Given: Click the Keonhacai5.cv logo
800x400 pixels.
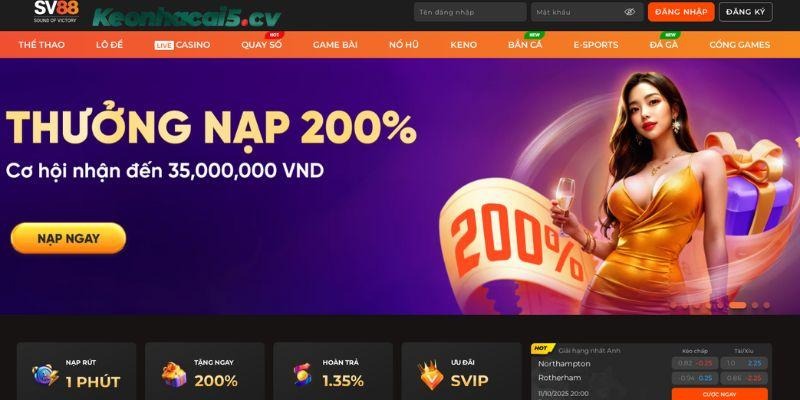Looking at the screenshot, I should [187, 17].
